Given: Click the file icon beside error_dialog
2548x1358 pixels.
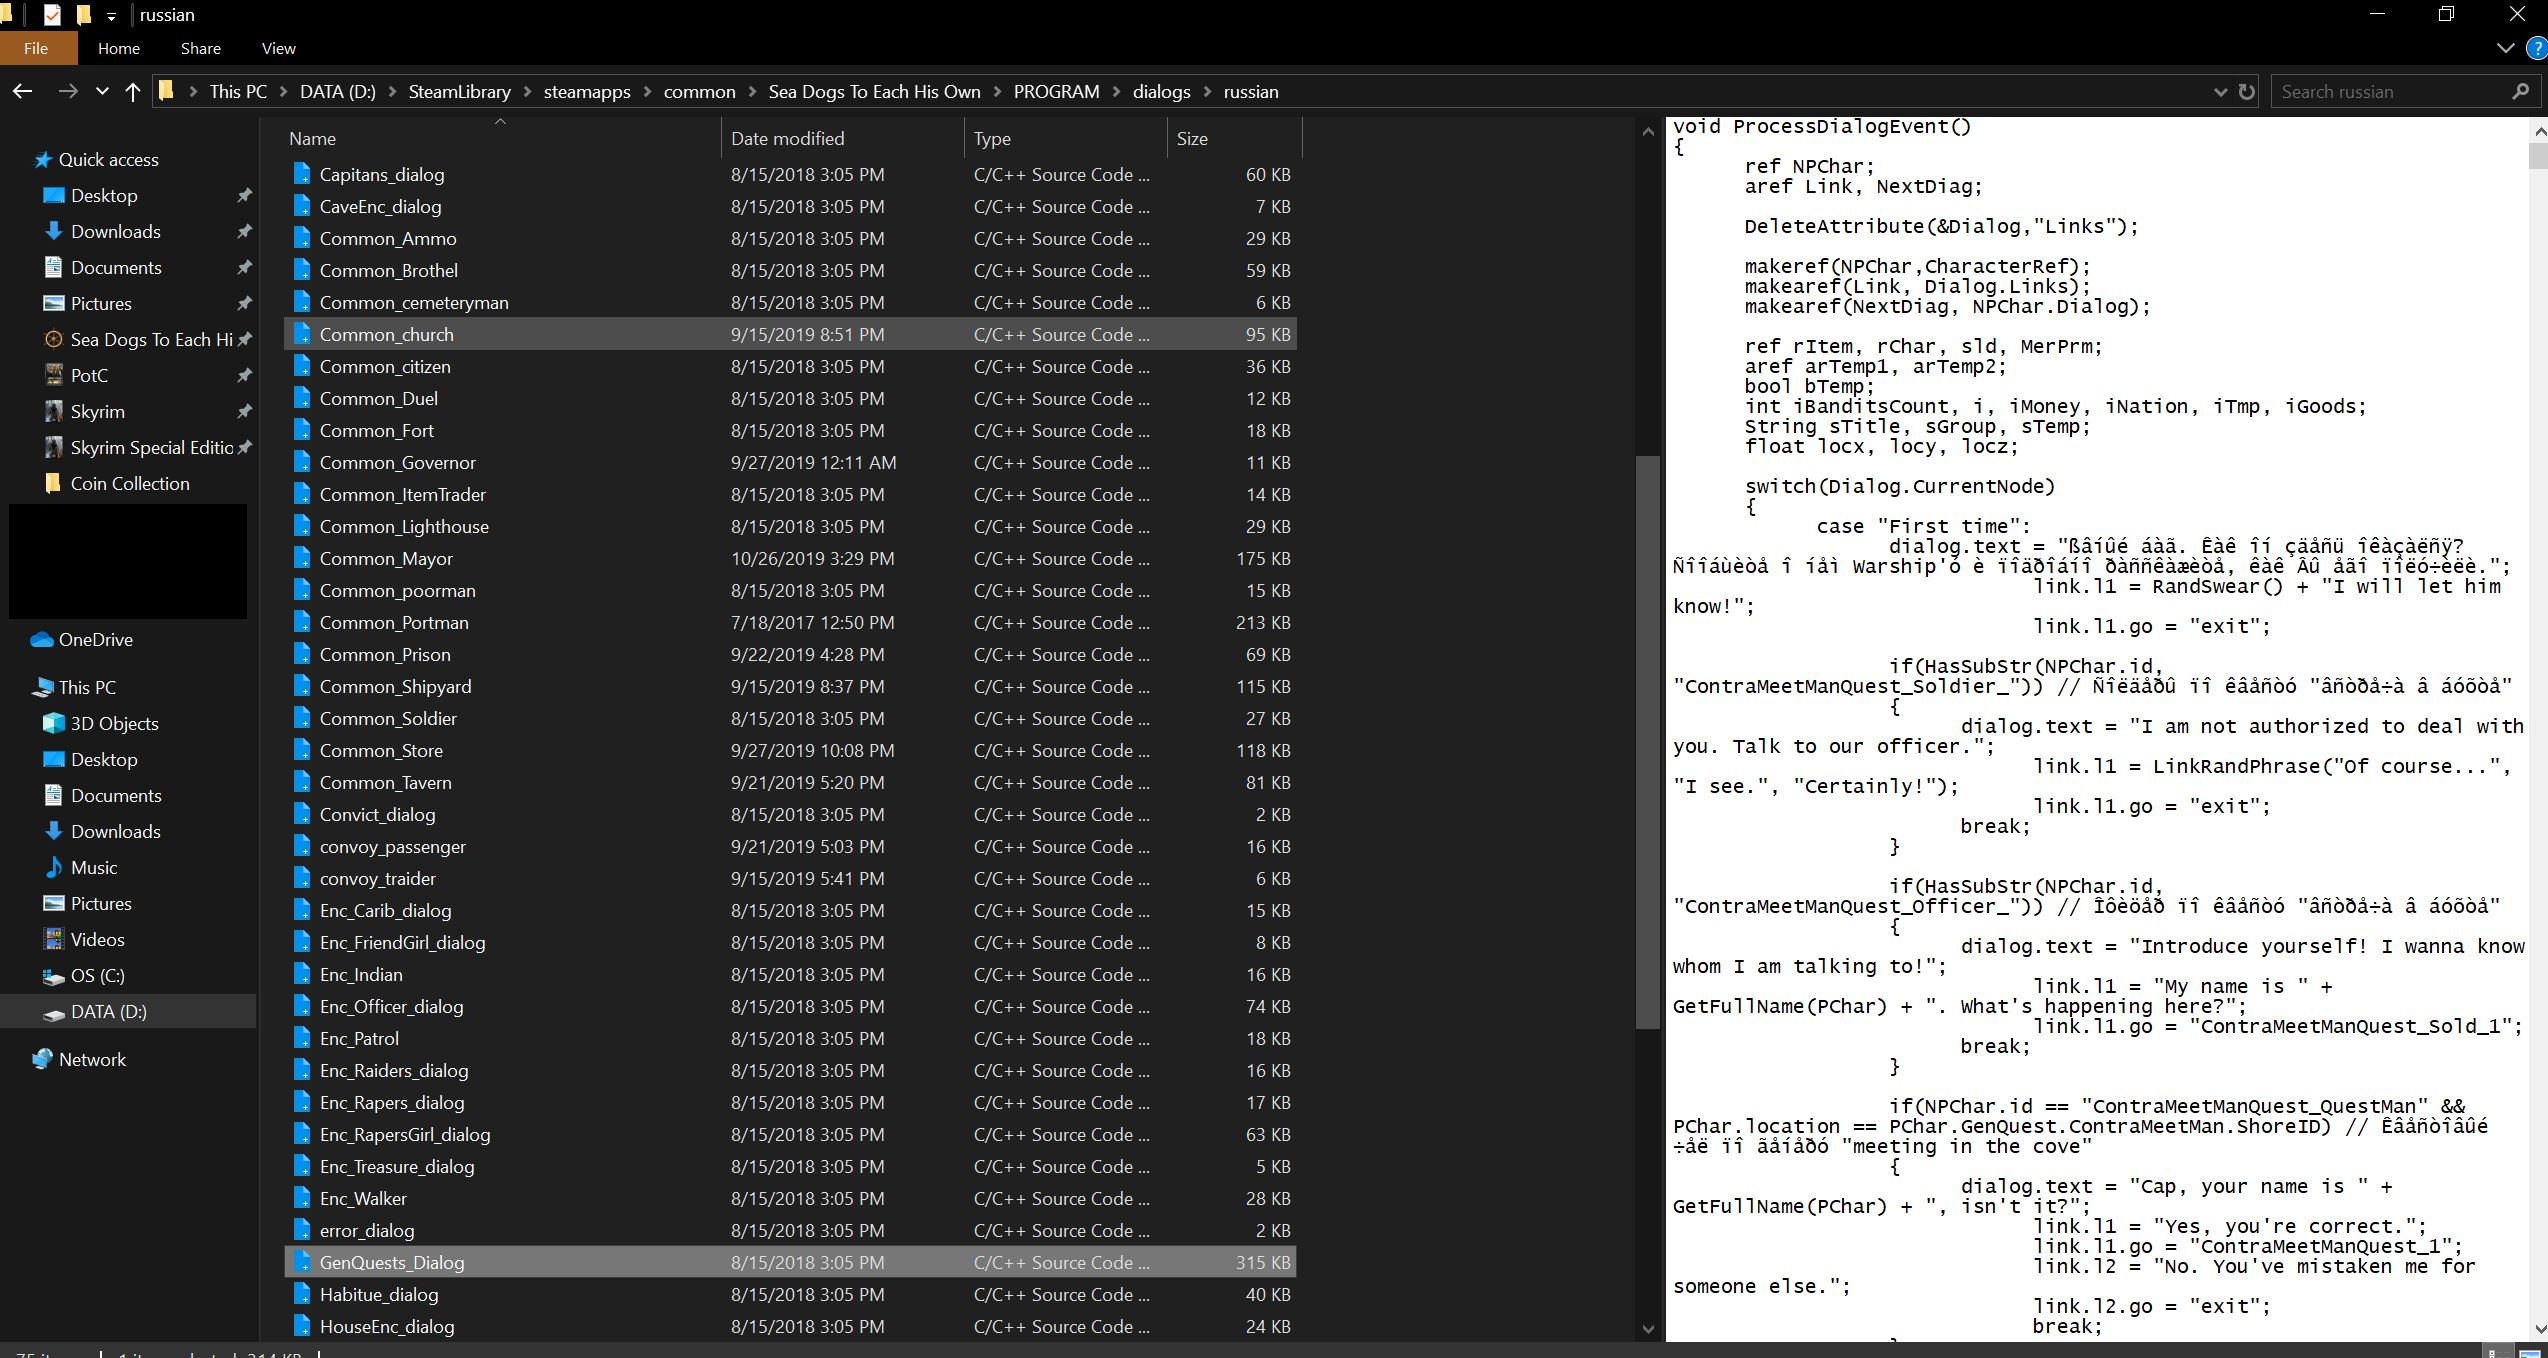Looking at the screenshot, I should point(302,1230).
